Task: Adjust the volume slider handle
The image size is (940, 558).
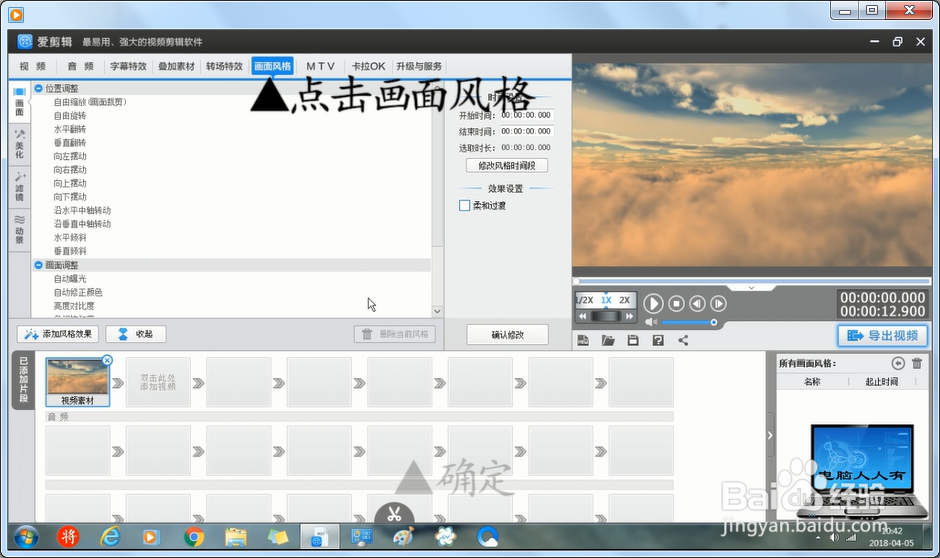Action: (x=713, y=322)
